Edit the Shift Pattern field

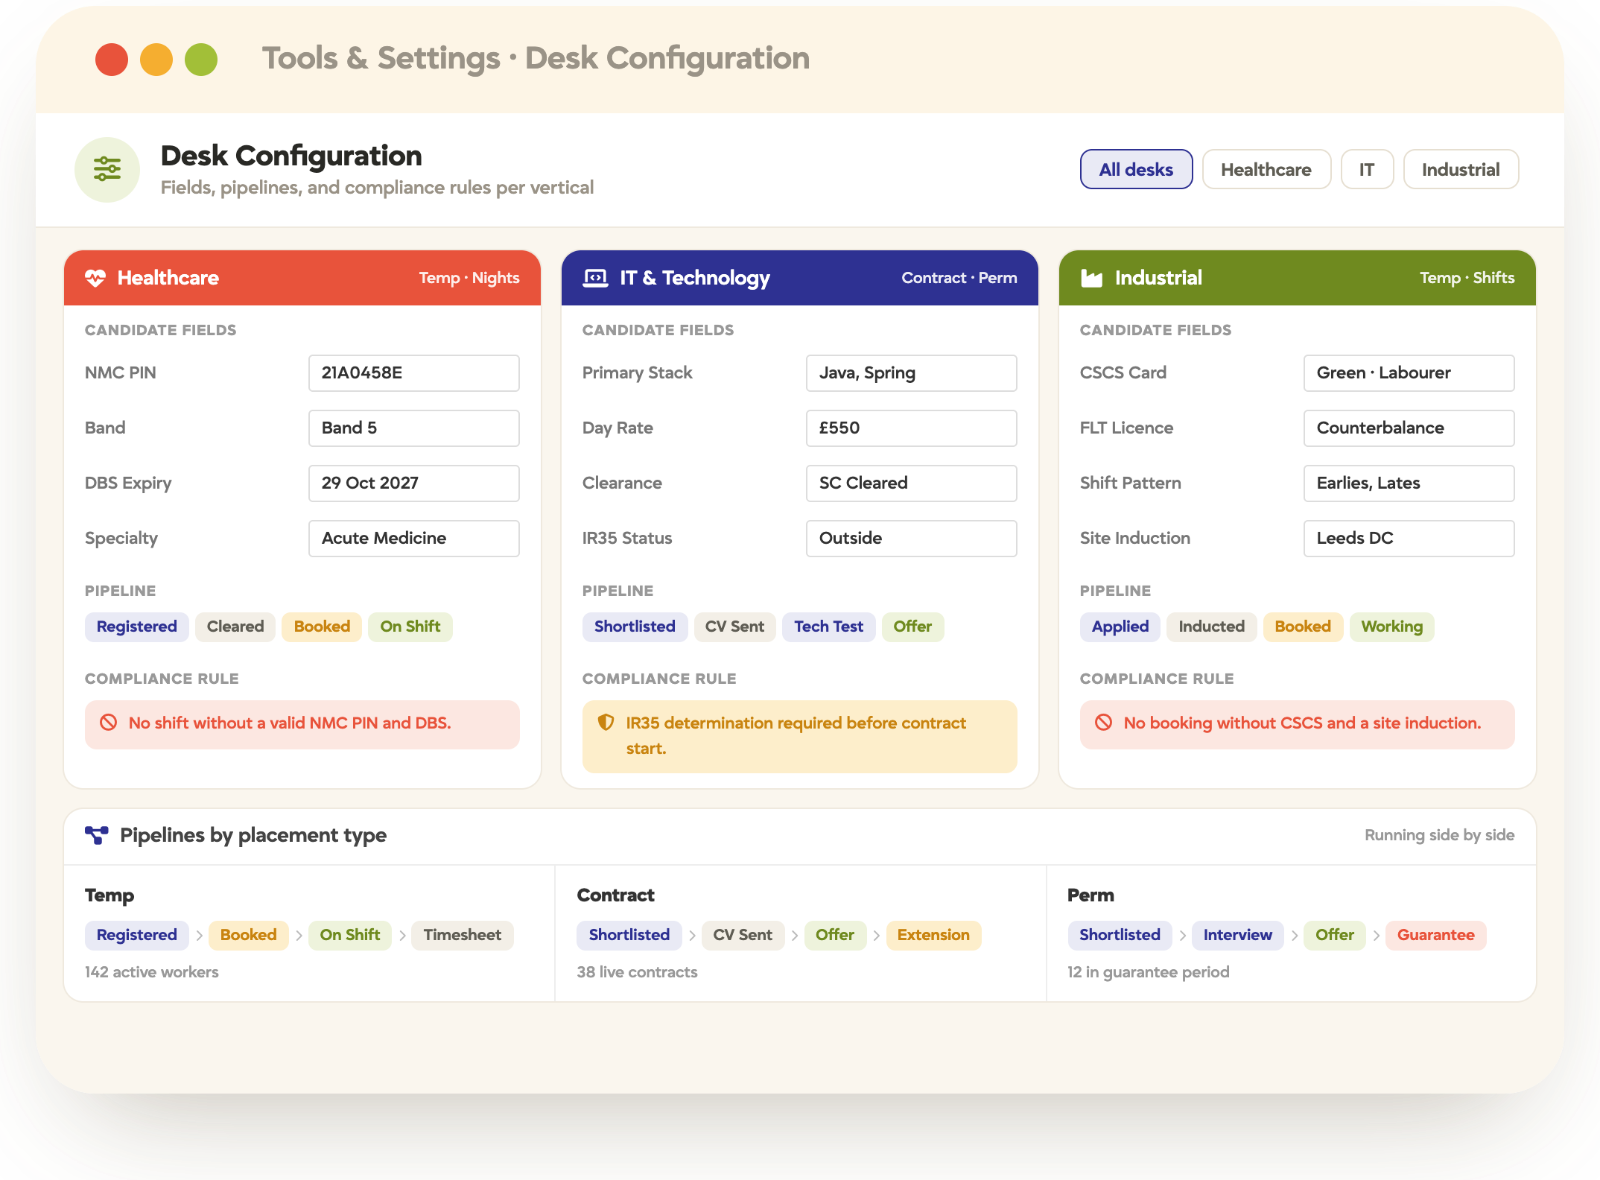(1409, 483)
